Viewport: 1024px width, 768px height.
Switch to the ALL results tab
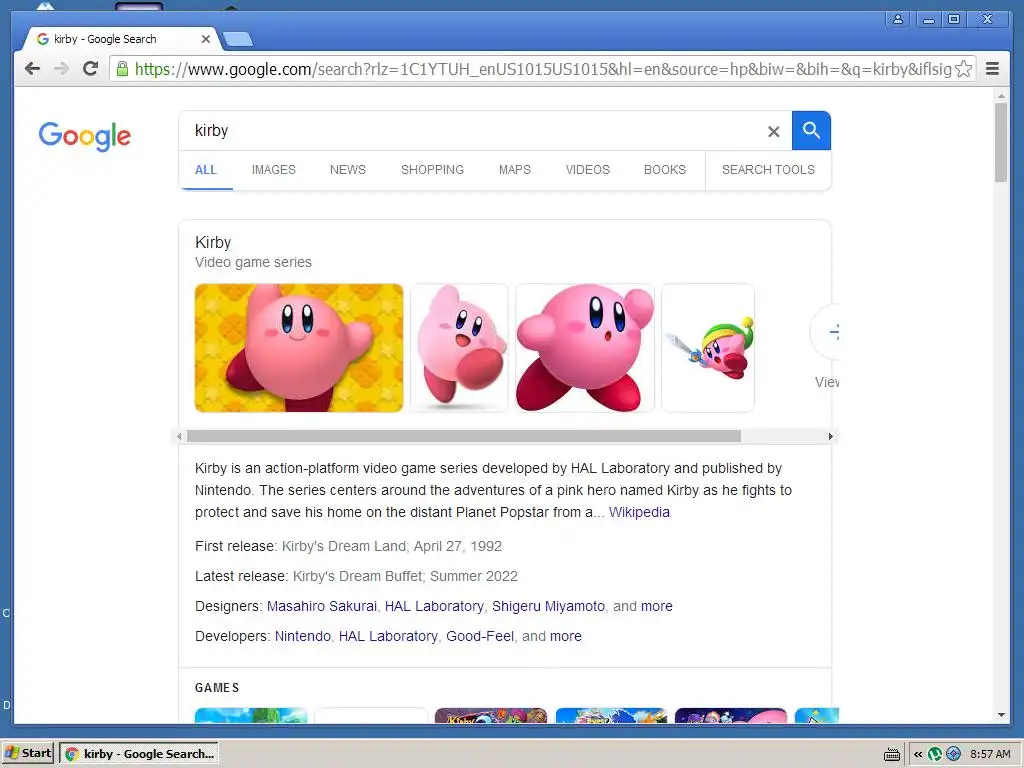pyautogui.click(x=206, y=170)
